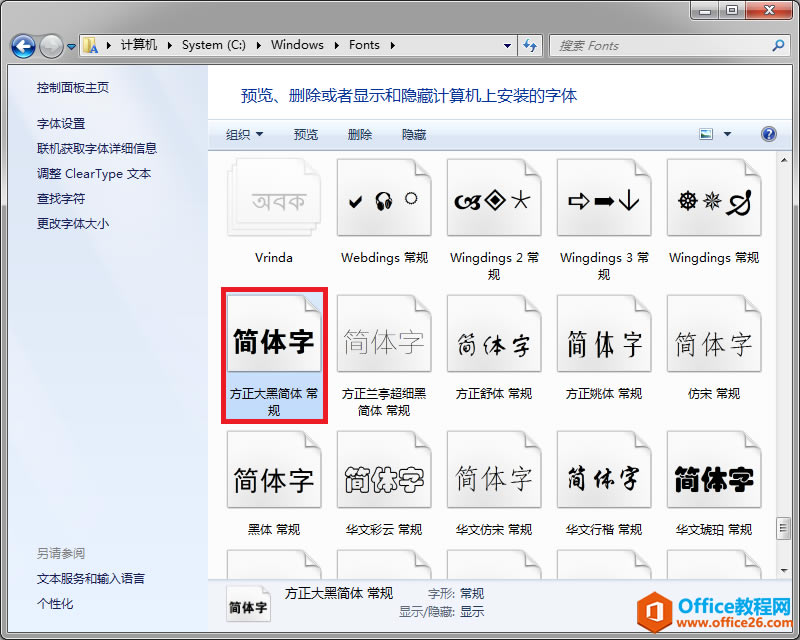Click 预览 in the toolbar
The height and width of the screenshot is (640, 800).
tap(306, 135)
